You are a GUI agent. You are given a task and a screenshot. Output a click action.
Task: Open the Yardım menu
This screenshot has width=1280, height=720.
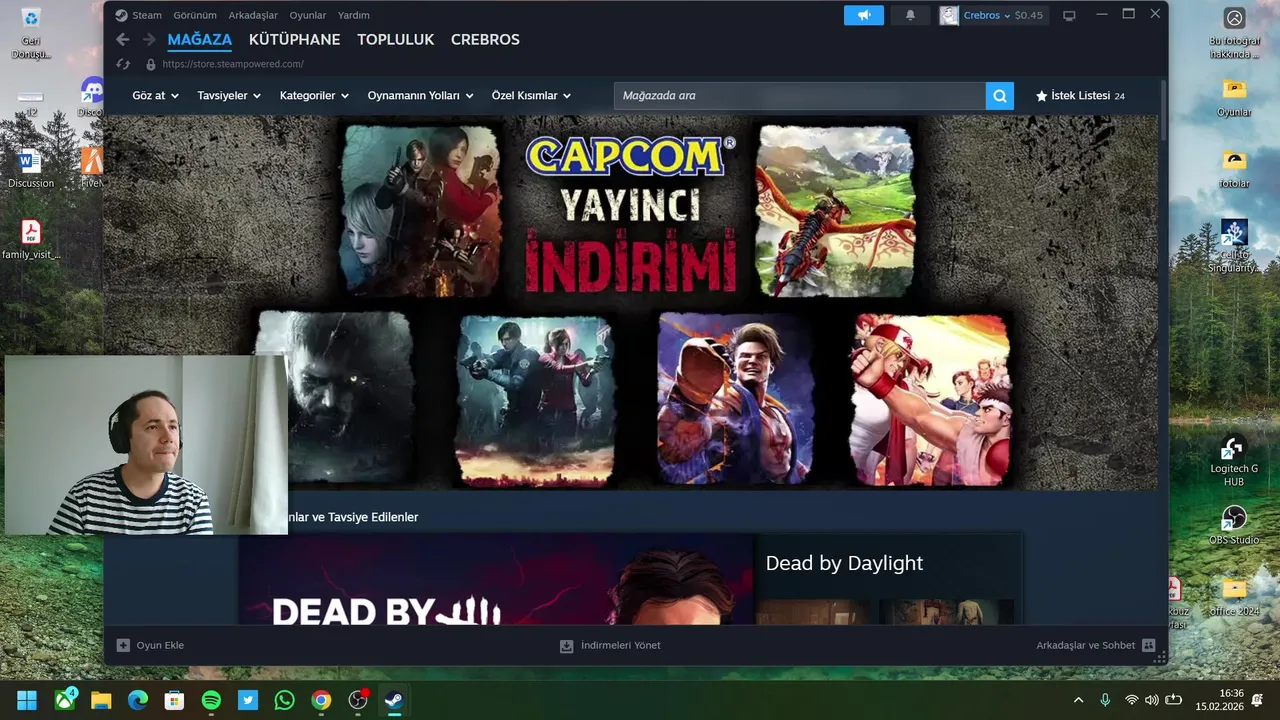354,15
